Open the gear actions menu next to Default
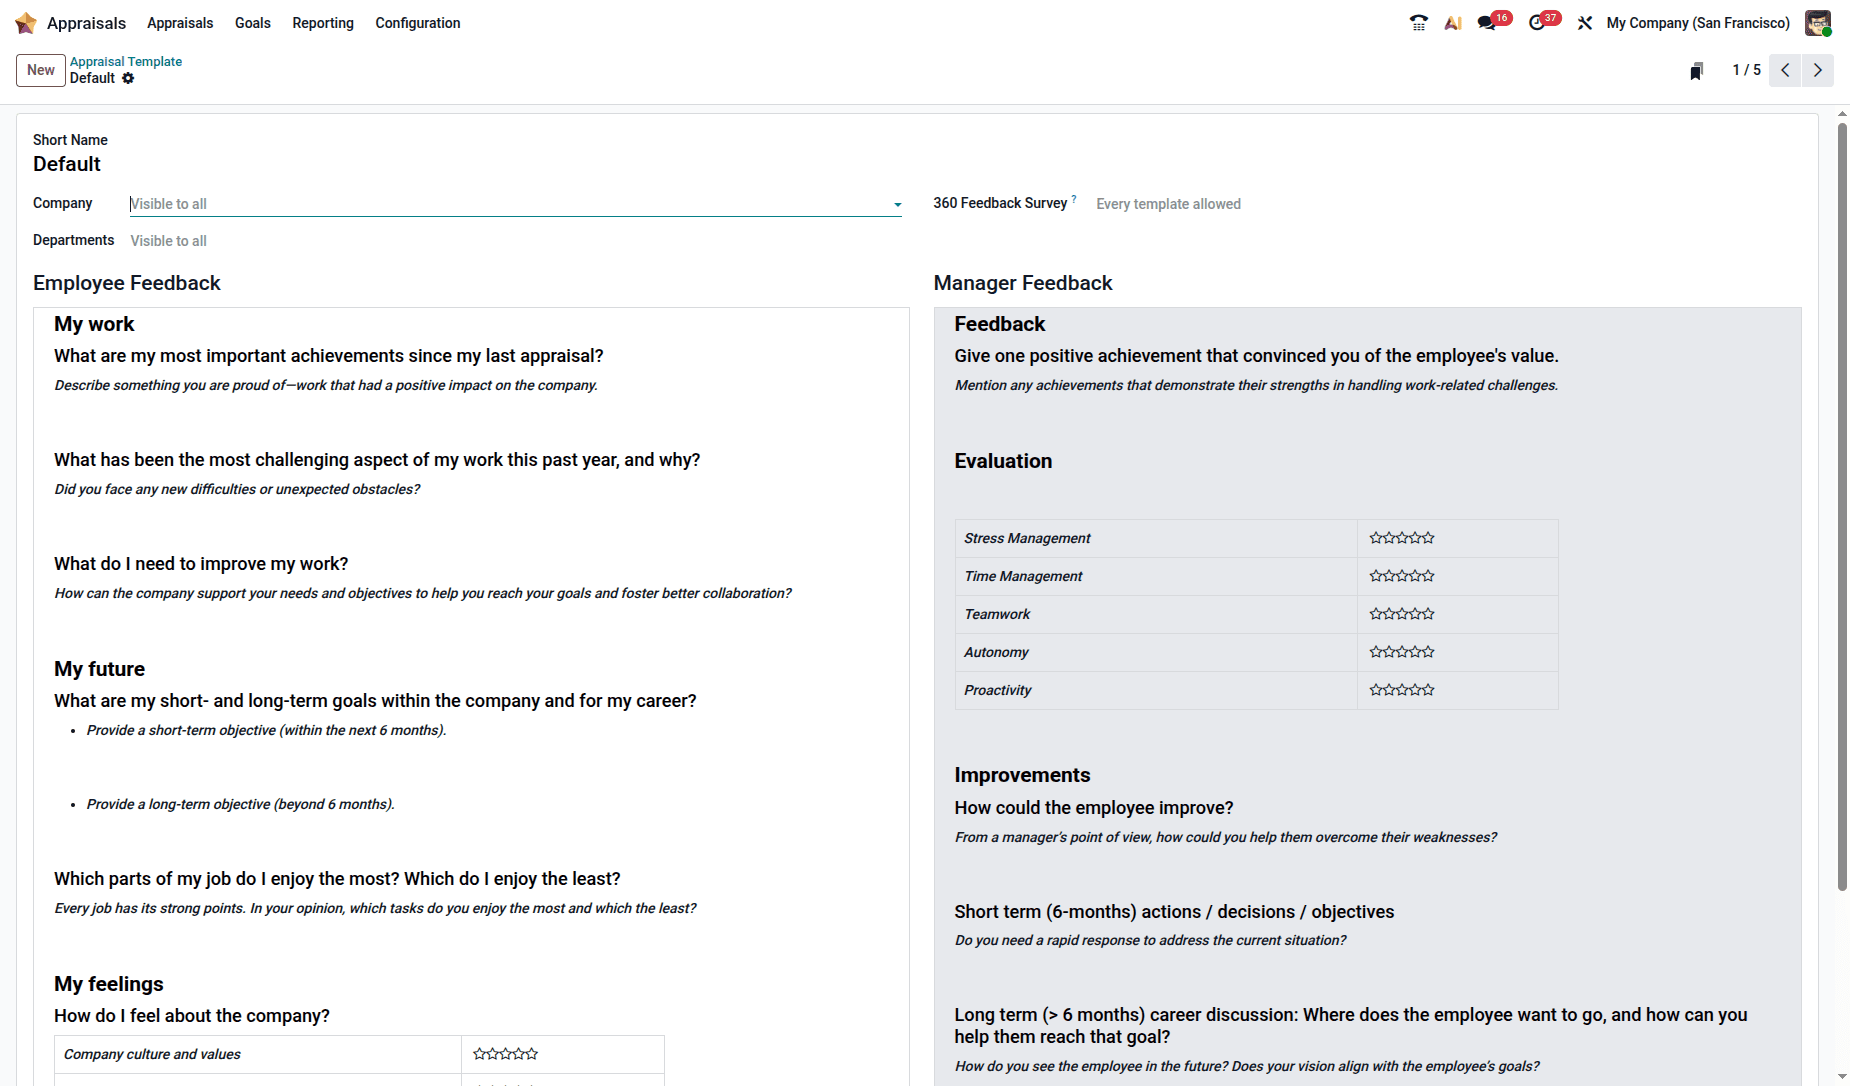The height and width of the screenshot is (1086, 1850). [x=128, y=78]
